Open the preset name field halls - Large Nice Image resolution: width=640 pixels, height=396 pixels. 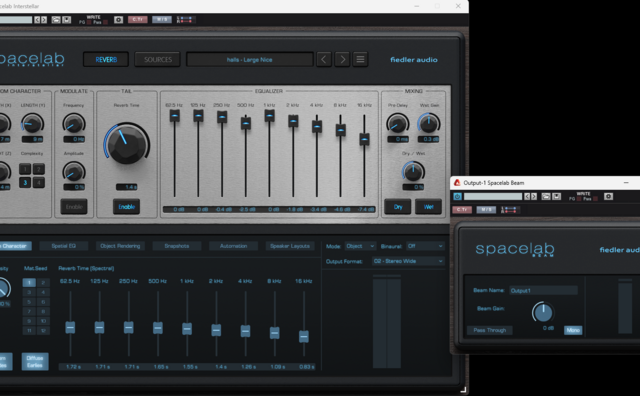[250, 60]
